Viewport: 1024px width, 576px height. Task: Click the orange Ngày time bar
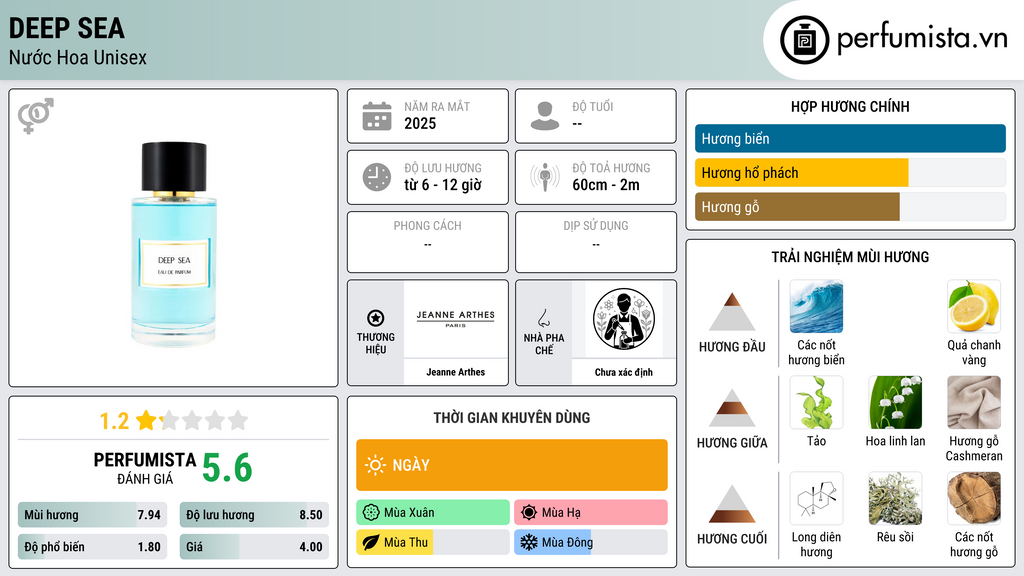point(511,465)
